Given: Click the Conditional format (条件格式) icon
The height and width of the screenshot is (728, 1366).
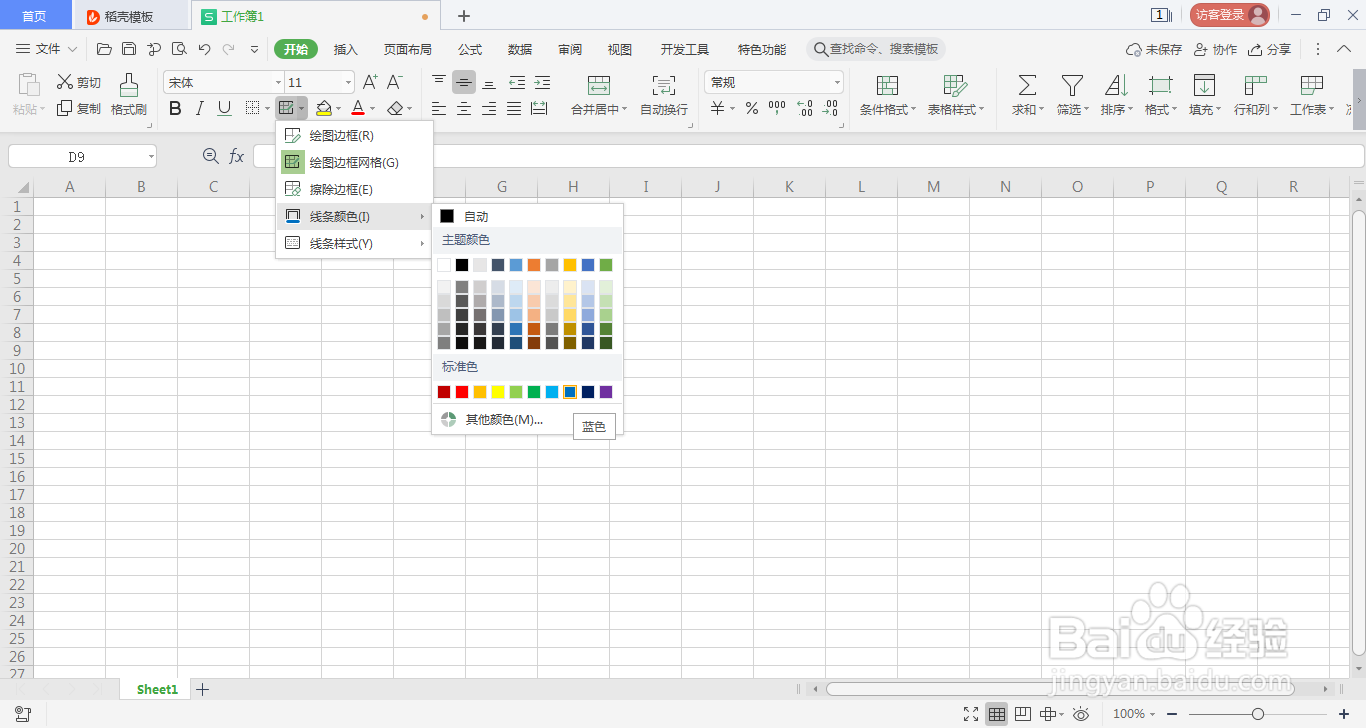Looking at the screenshot, I should 887,86.
